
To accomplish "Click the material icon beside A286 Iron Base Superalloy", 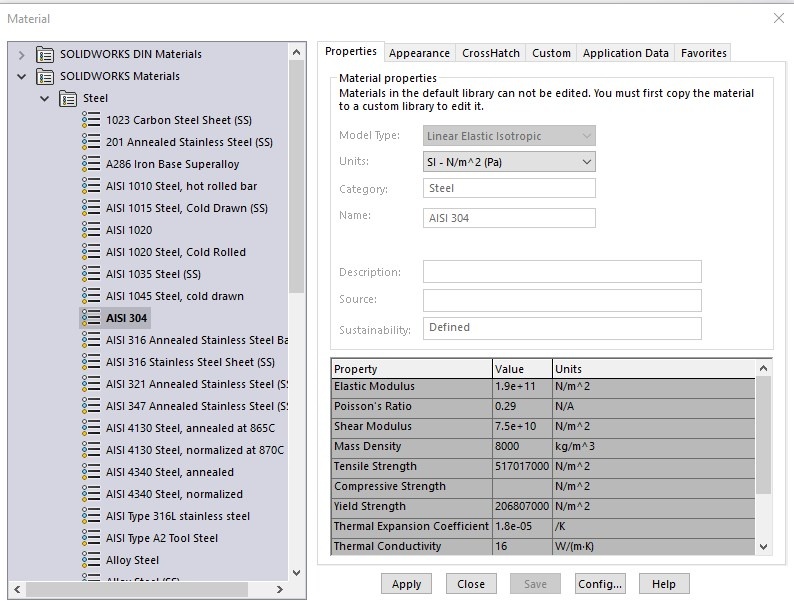I will click(91, 164).
